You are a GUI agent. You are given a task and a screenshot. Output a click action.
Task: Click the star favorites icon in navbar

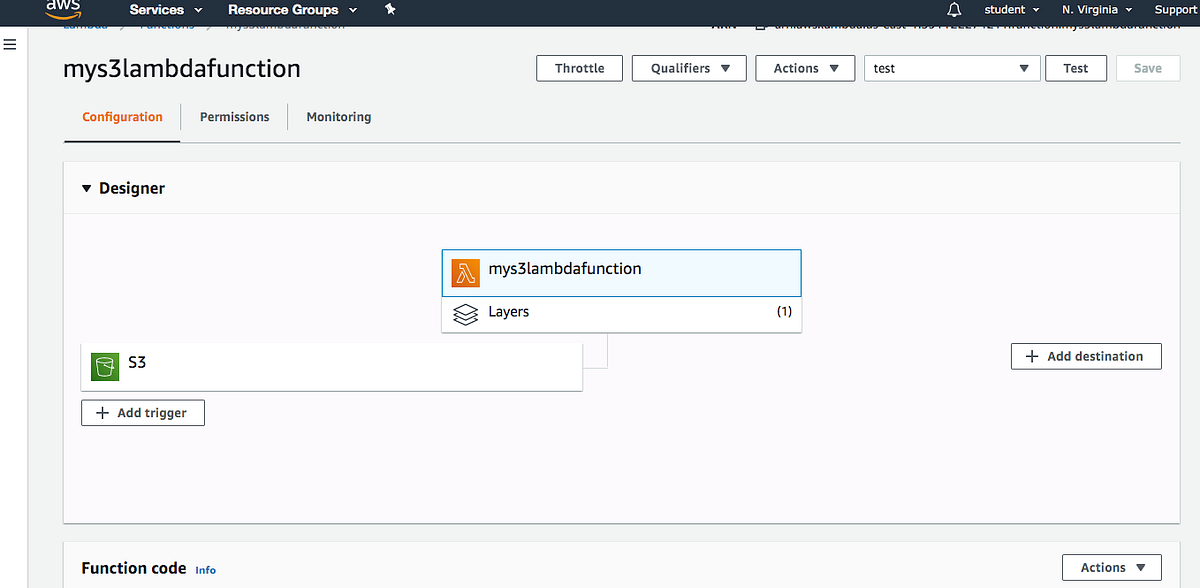[x=390, y=10]
